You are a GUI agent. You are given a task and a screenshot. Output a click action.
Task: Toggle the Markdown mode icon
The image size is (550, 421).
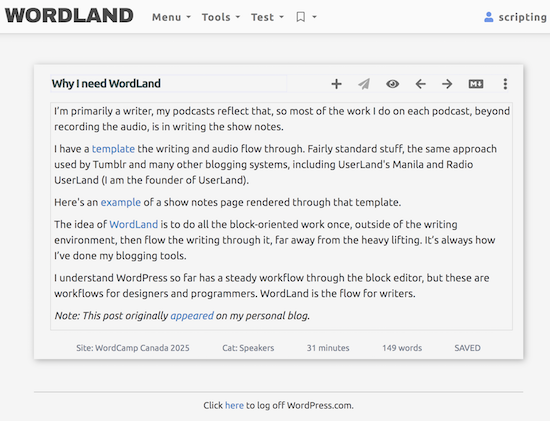tap(476, 84)
